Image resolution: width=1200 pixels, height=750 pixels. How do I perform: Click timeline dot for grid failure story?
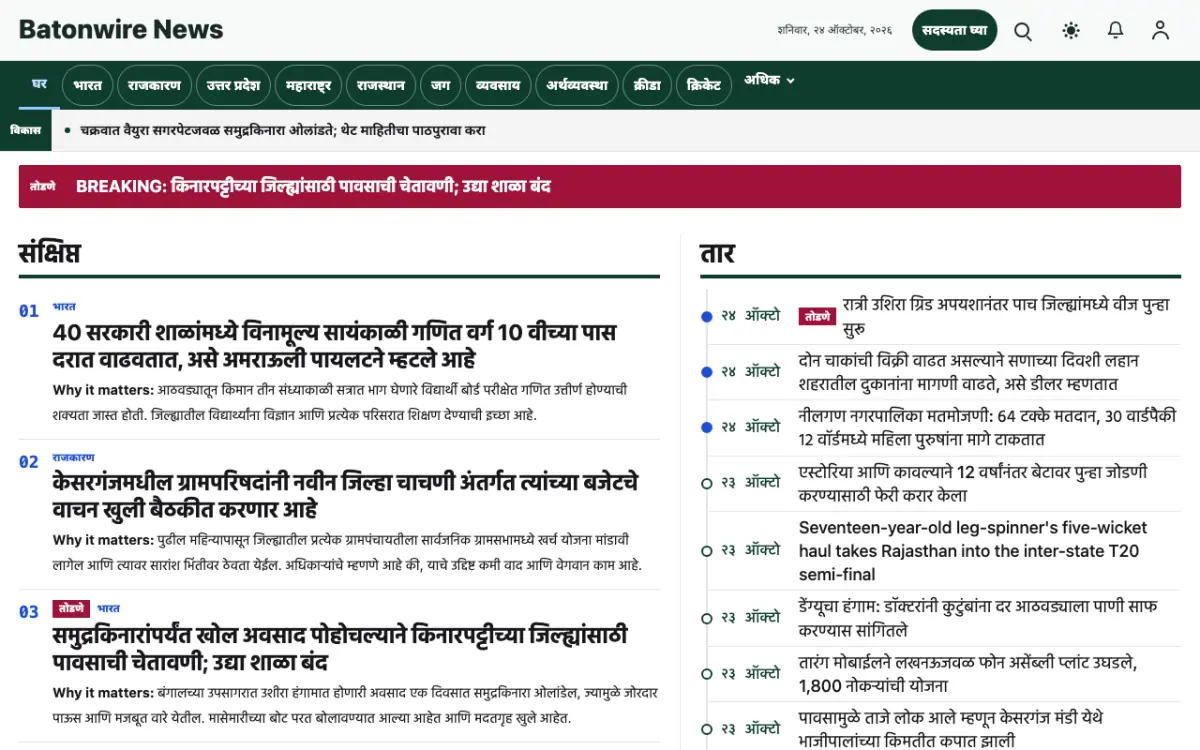[707, 316]
